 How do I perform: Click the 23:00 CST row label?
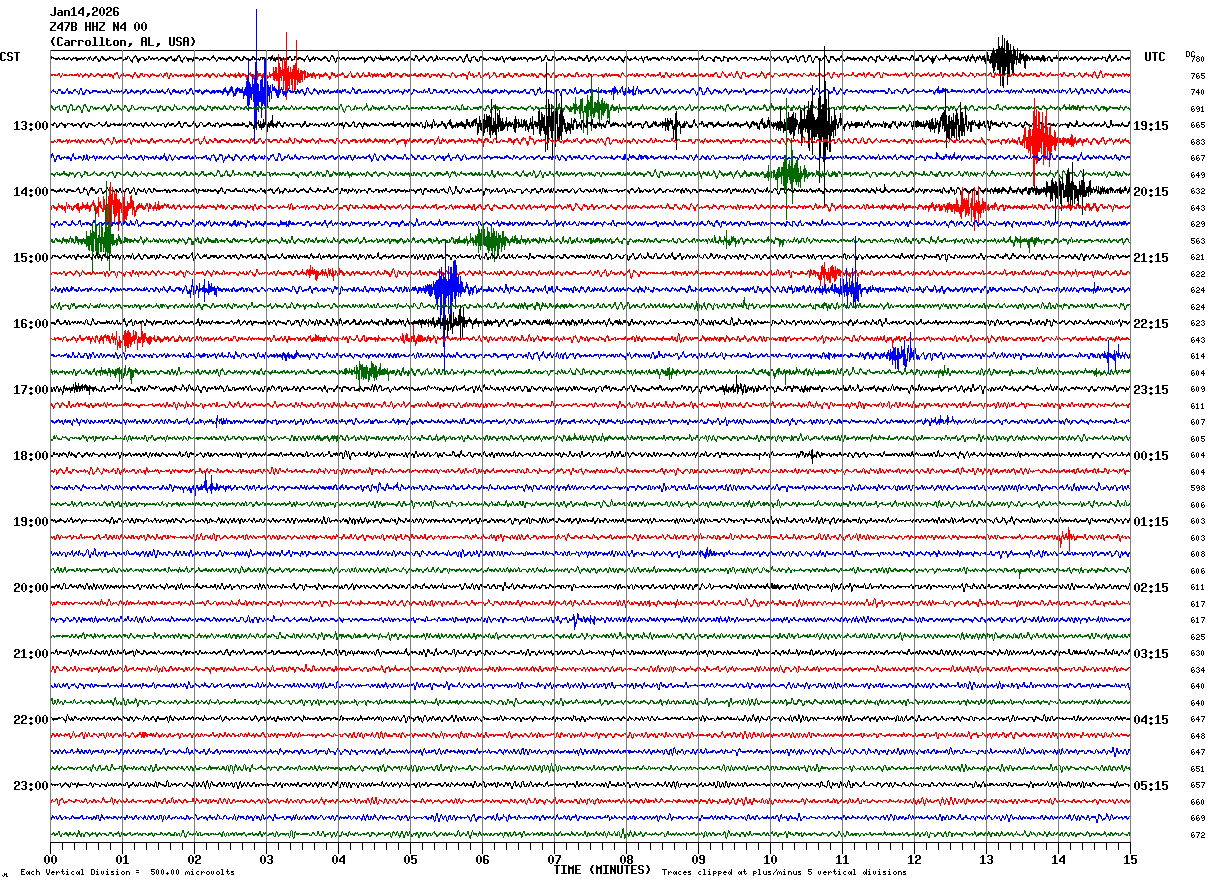coord(30,786)
